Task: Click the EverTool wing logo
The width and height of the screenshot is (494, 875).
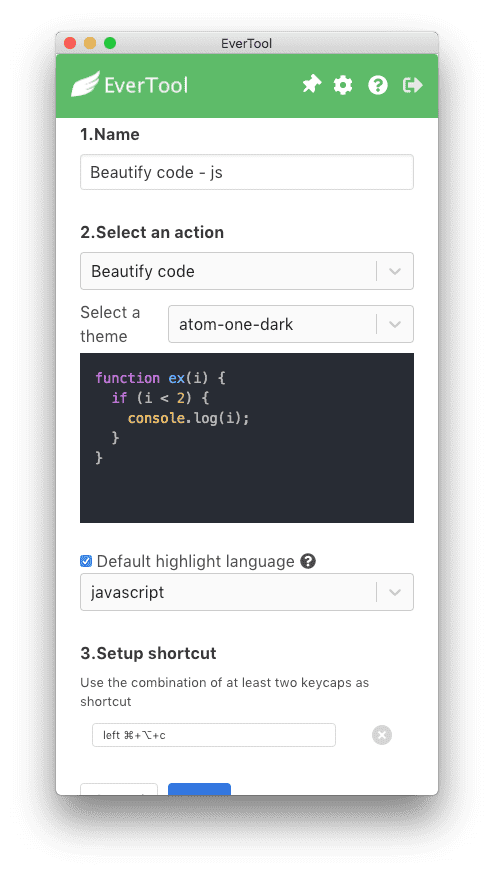Action: tap(85, 84)
